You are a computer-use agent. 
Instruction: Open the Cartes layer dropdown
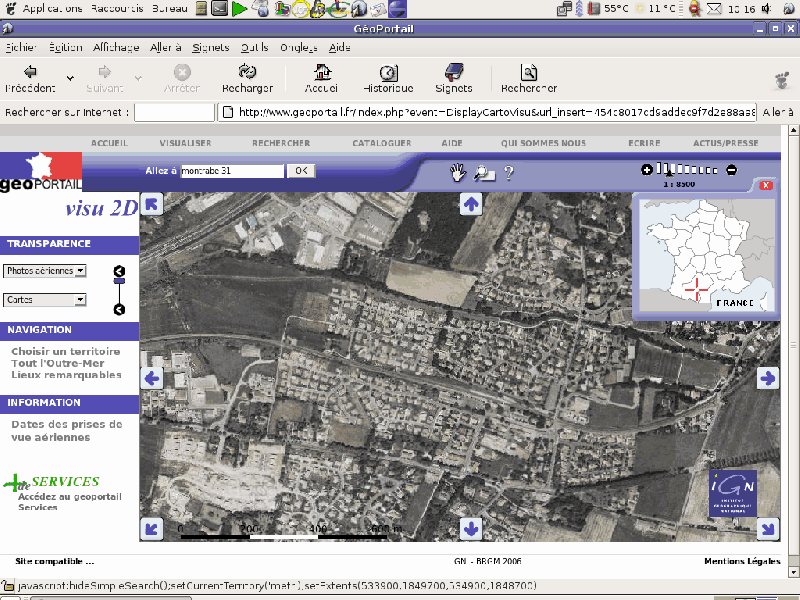click(45, 299)
